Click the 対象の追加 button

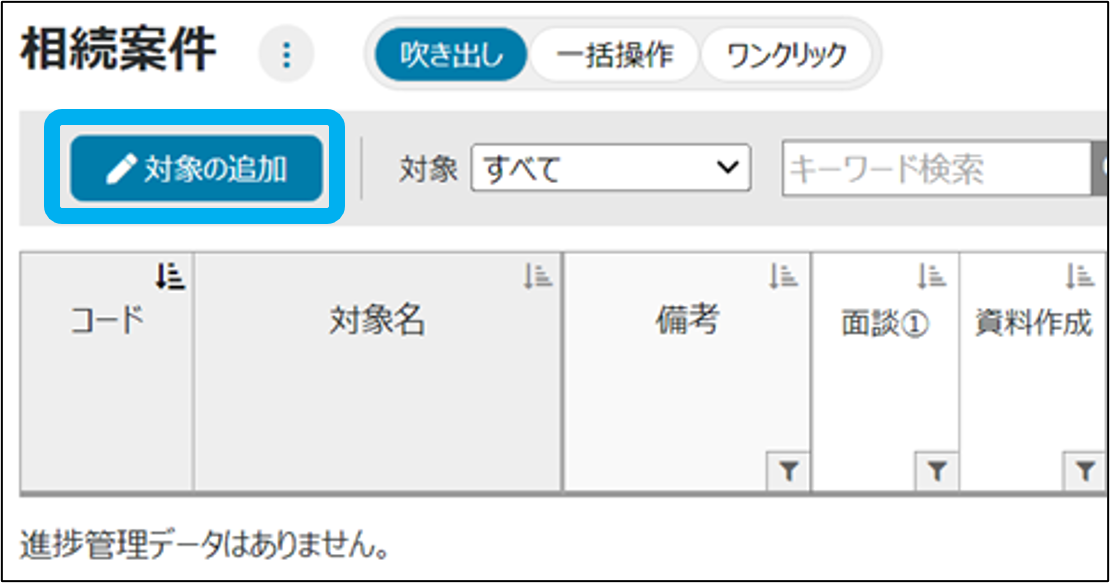pyautogui.click(x=196, y=169)
